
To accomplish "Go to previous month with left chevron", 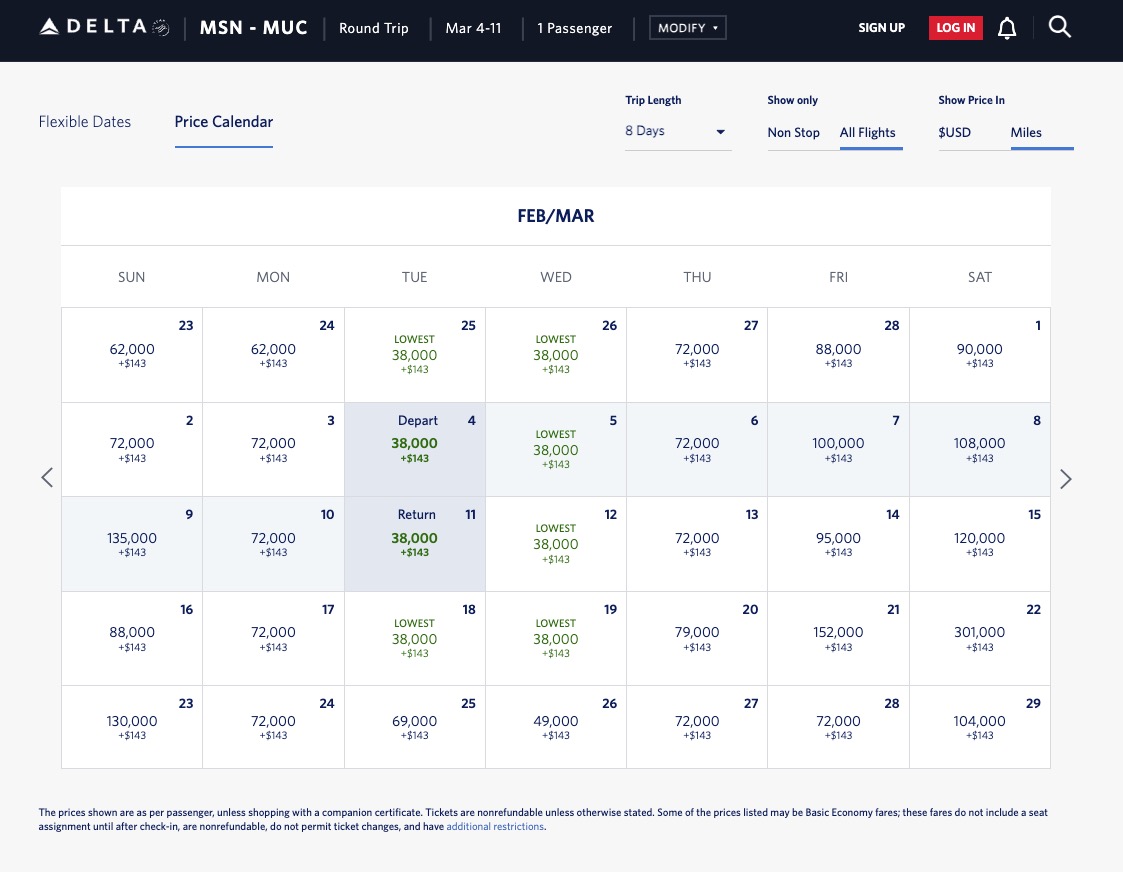I will tap(46, 477).
